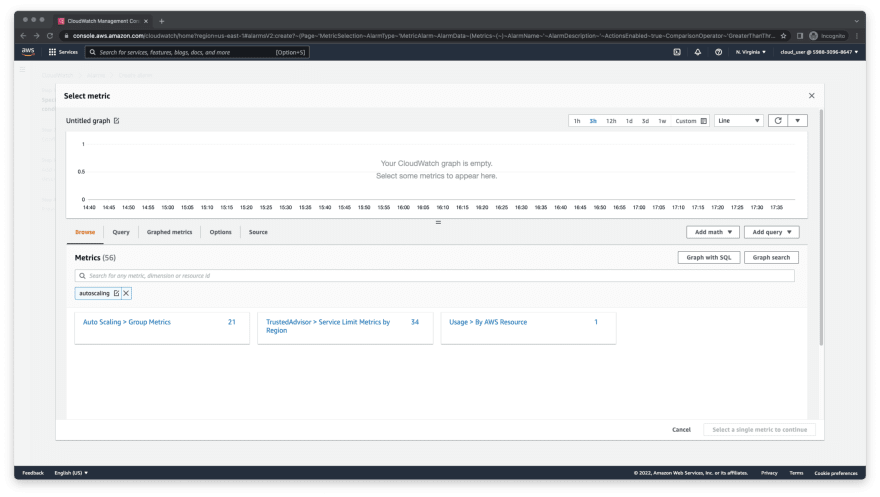Image resolution: width=880 pixels, height=497 pixels.
Task: Switch to the Graphed metrics tab
Action: pos(169,232)
